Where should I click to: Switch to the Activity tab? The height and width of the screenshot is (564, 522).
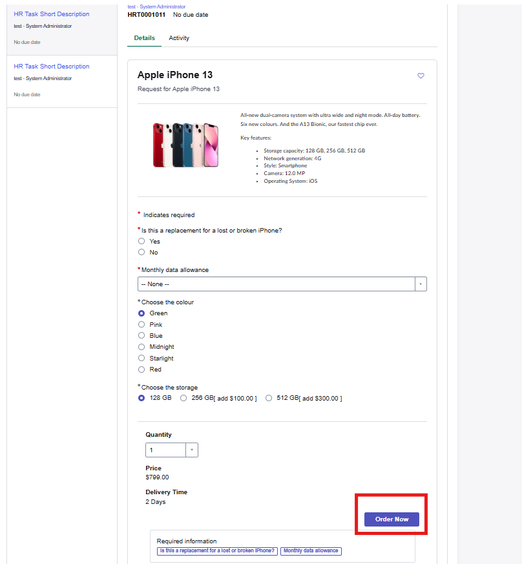179,38
